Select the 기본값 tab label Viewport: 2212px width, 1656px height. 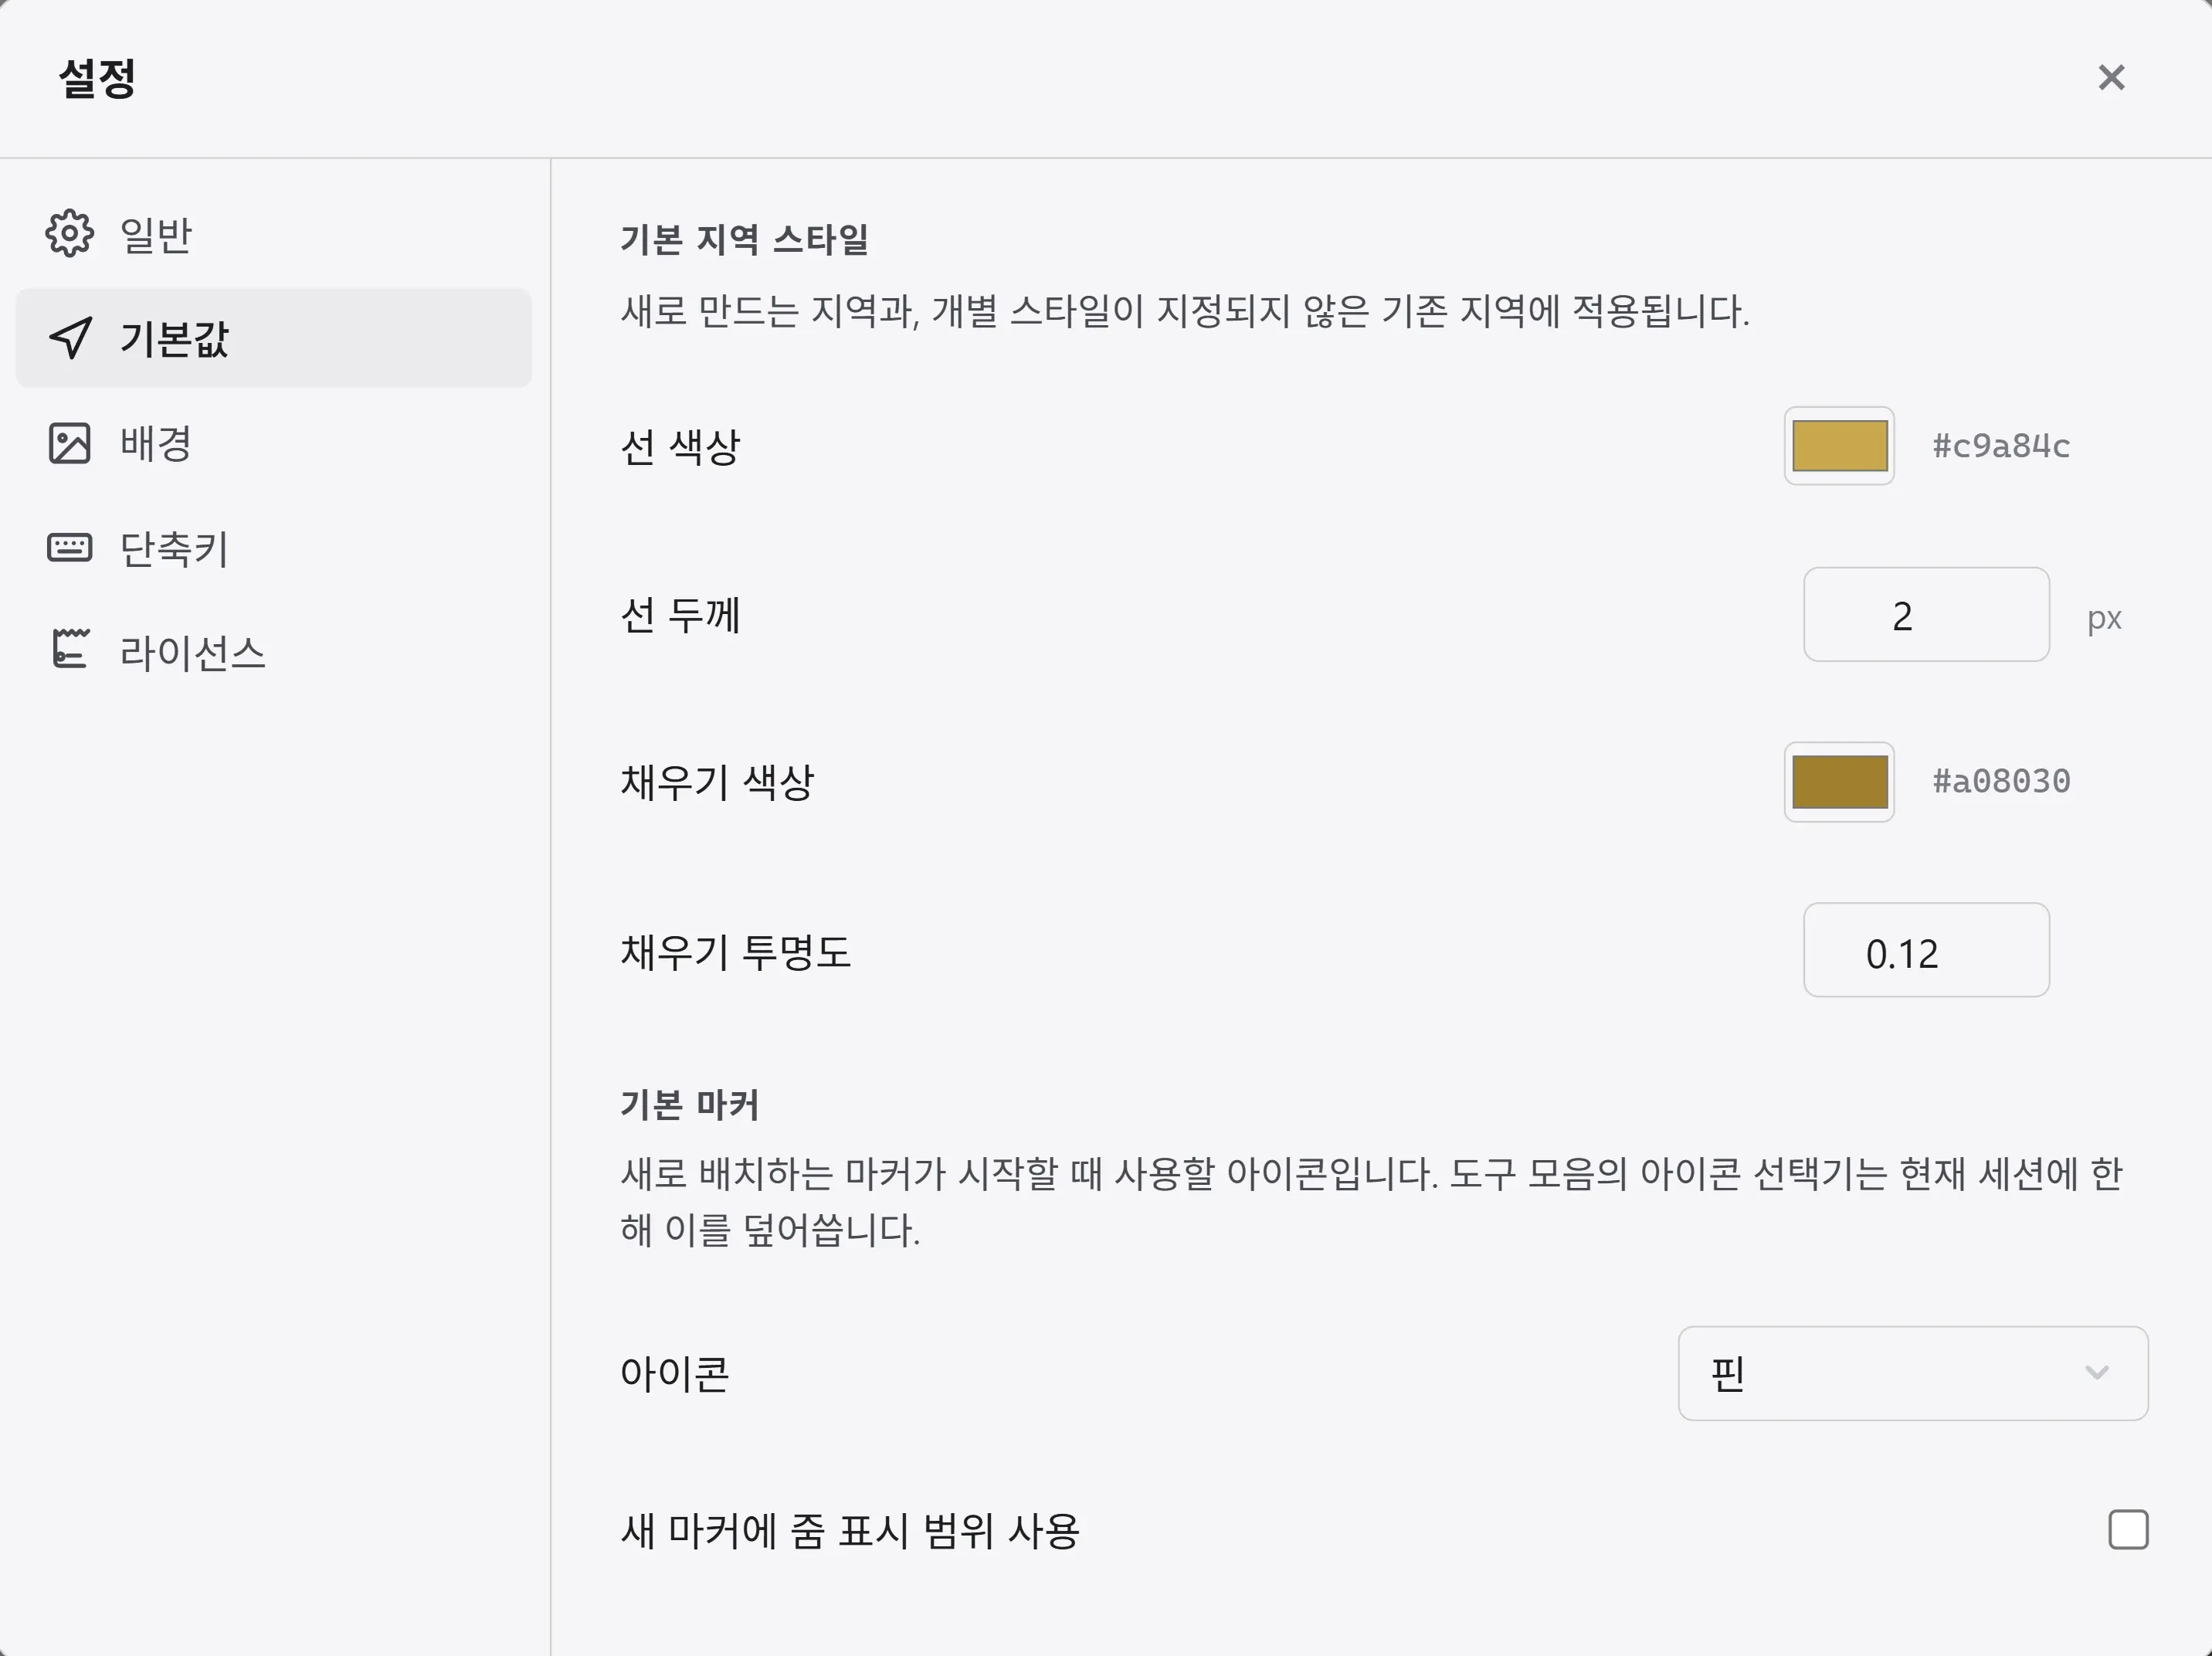[174, 338]
